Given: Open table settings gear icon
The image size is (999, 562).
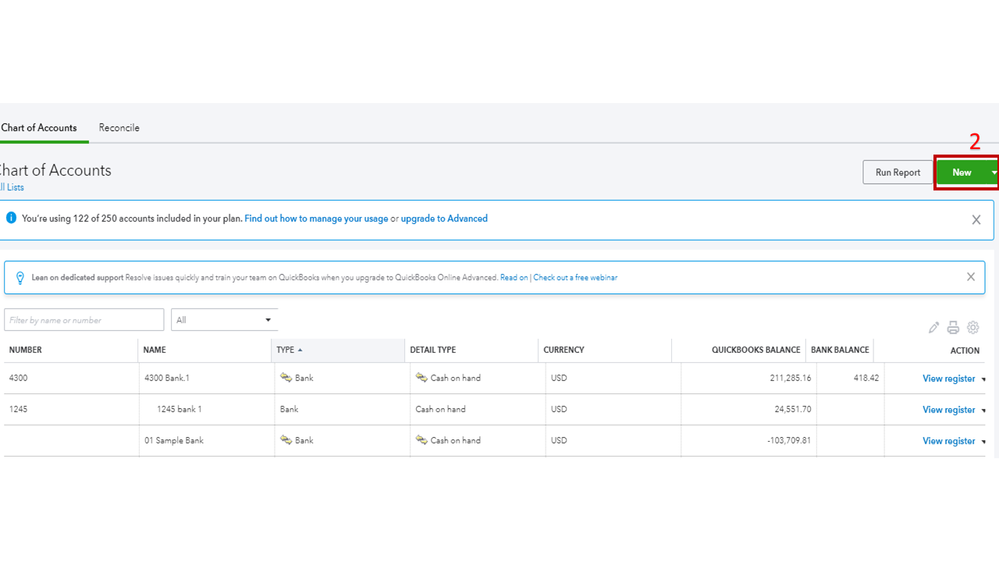Looking at the screenshot, I should [x=973, y=327].
